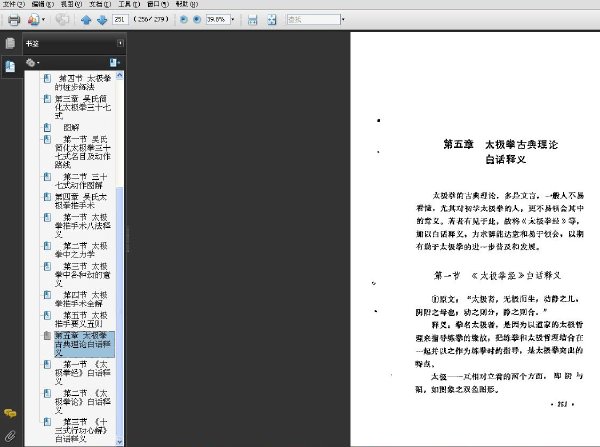600x447 pixels.
Task: Select bookmark 第二节 太极拳中之力学
Action: click(x=81, y=250)
